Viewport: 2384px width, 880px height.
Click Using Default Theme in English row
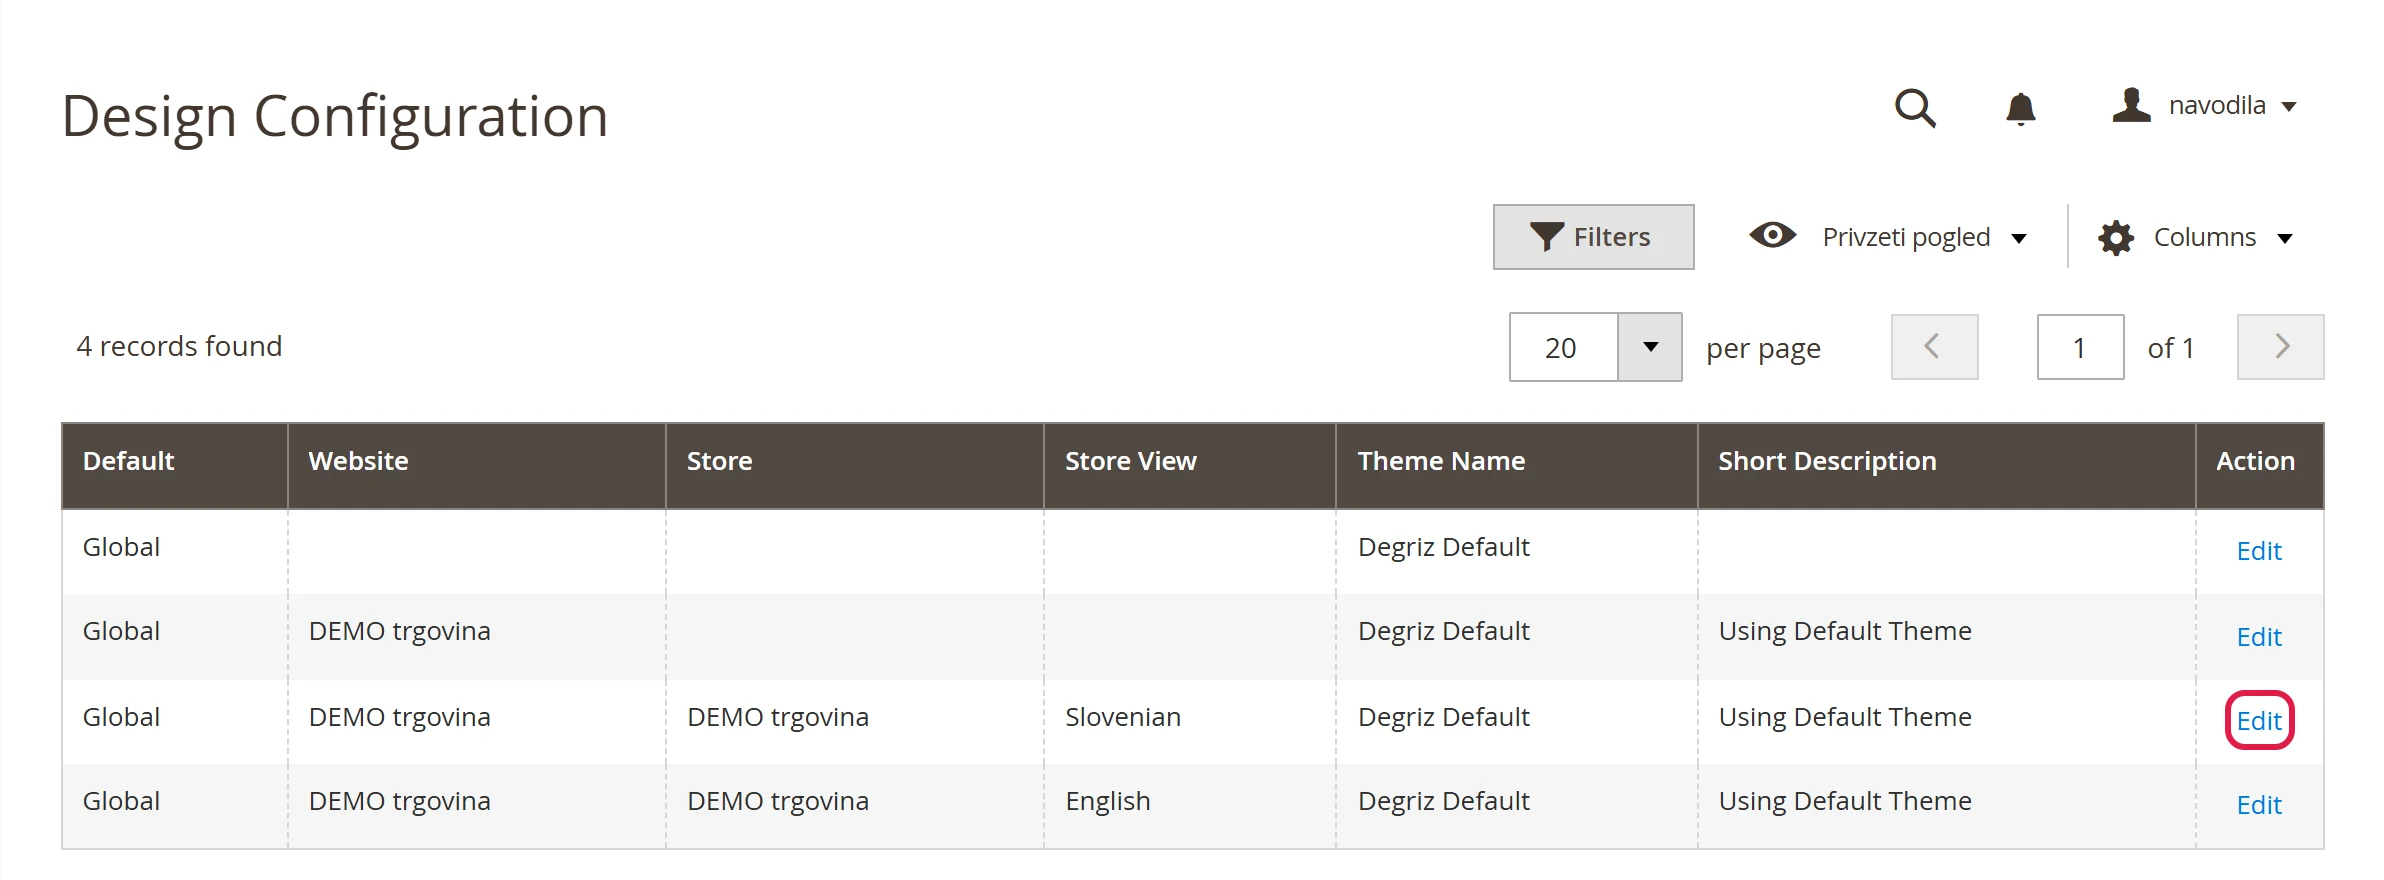tap(1845, 802)
